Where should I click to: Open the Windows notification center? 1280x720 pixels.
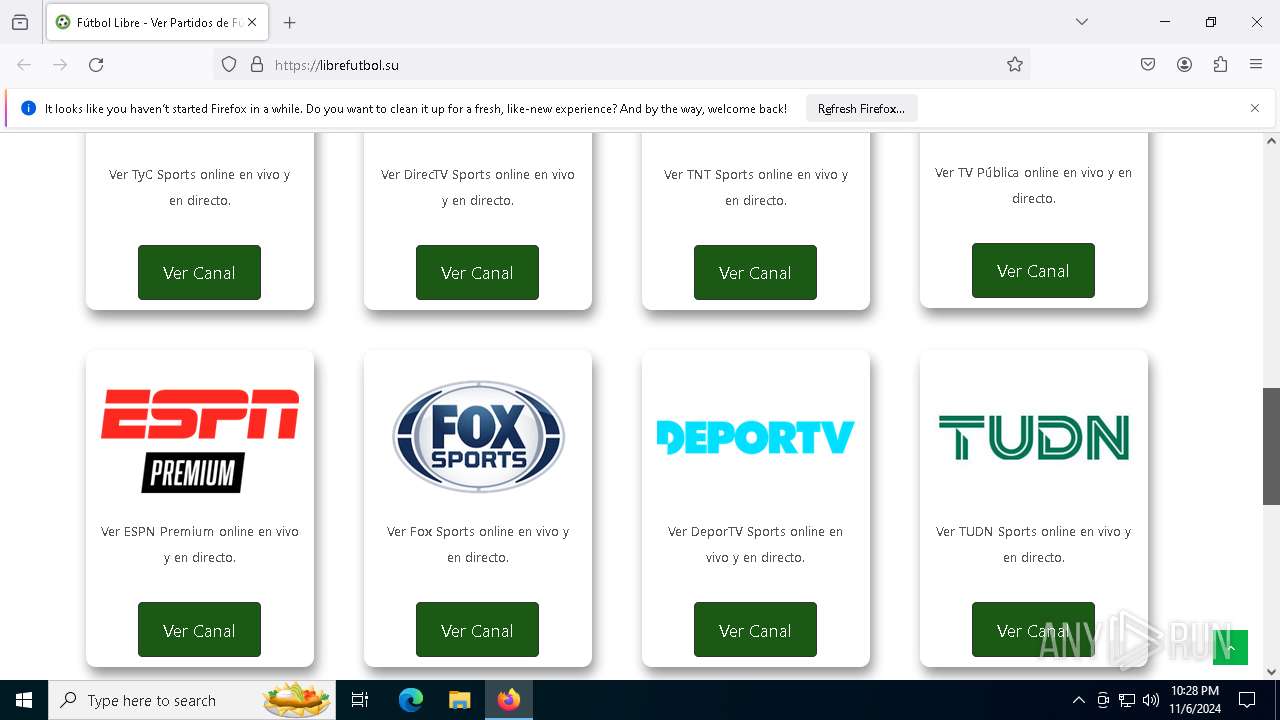click(x=1247, y=700)
